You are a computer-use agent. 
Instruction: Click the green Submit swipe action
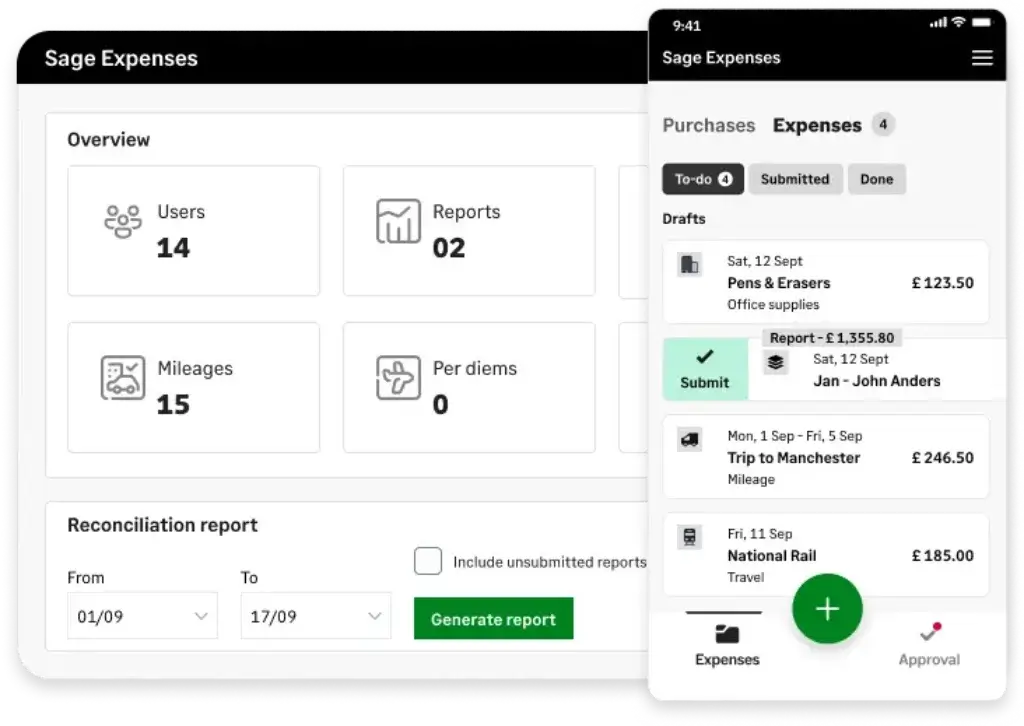tap(705, 369)
